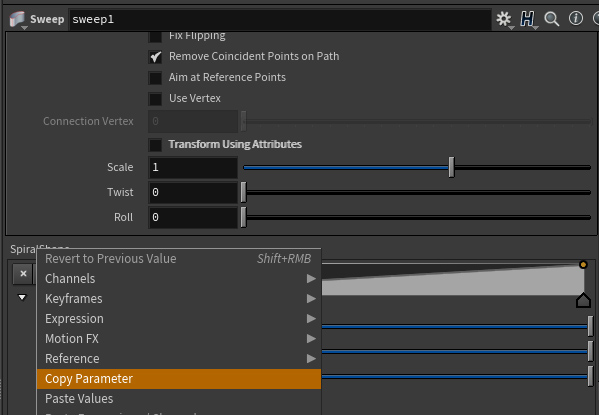Viewport: 599px width, 415px height.
Task: Expand the ramp point controls triangle
Action: tap(22, 297)
